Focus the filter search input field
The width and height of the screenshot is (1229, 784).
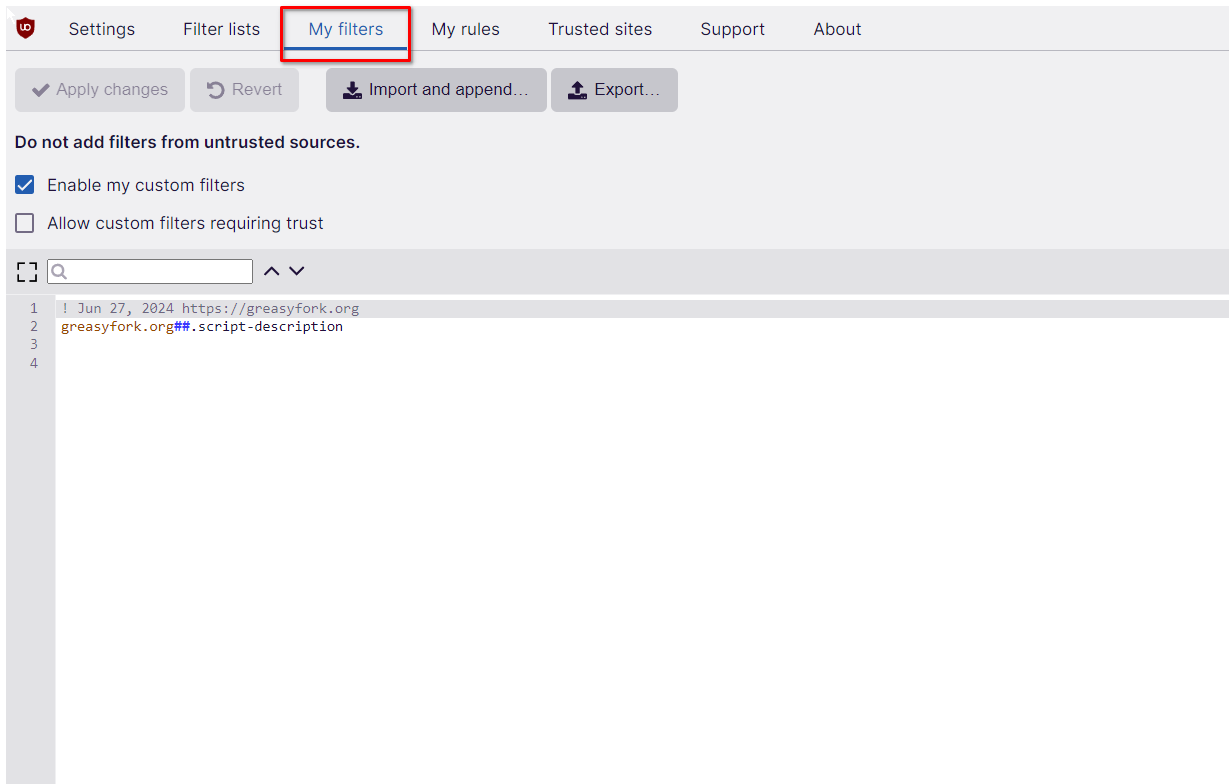(x=150, y=271)
